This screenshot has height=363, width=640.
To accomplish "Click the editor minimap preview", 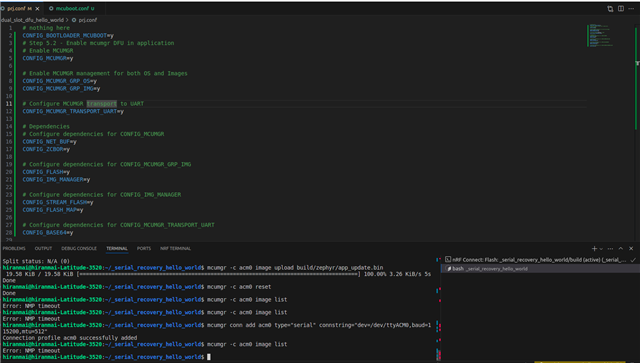I will coord(600,36).
